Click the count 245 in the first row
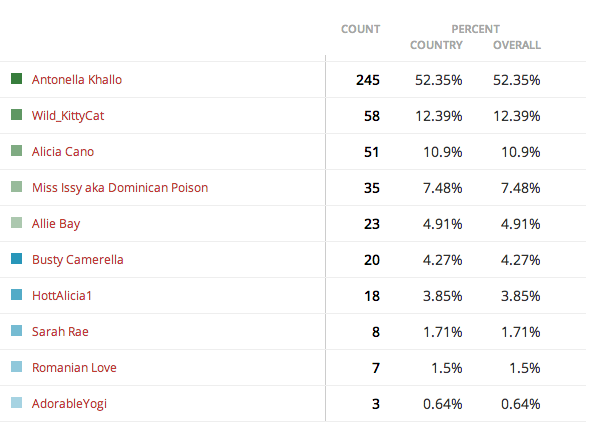The width and height of the screenshot is (596, 429). [368, 80]
